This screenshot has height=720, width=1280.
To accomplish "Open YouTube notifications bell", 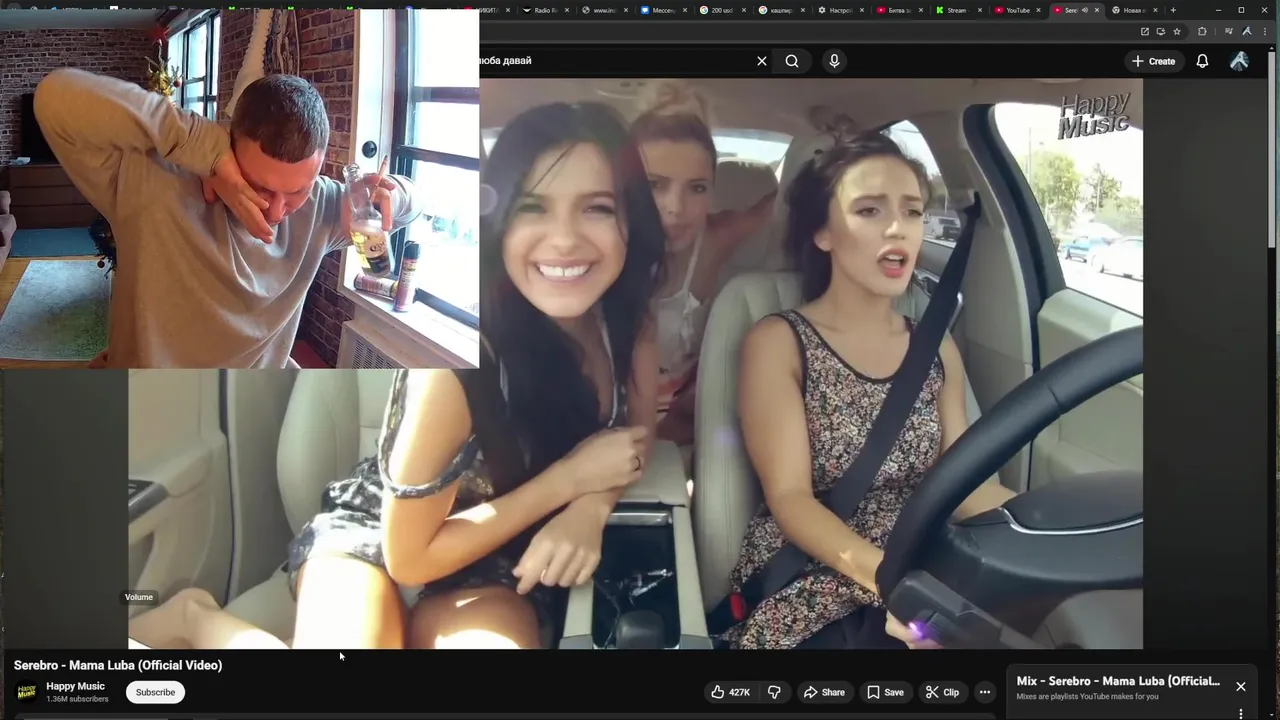I will coord(1202,61).
